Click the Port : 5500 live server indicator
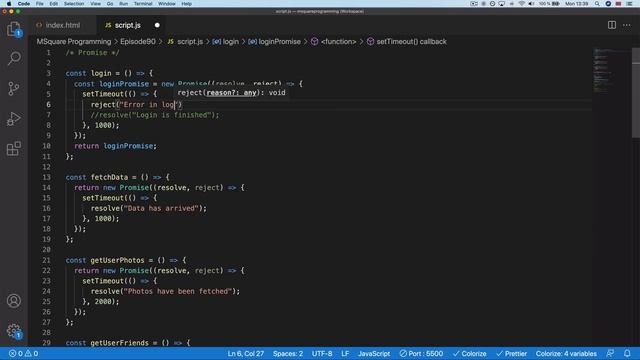 pyautogui.click(x=421, y=353)
